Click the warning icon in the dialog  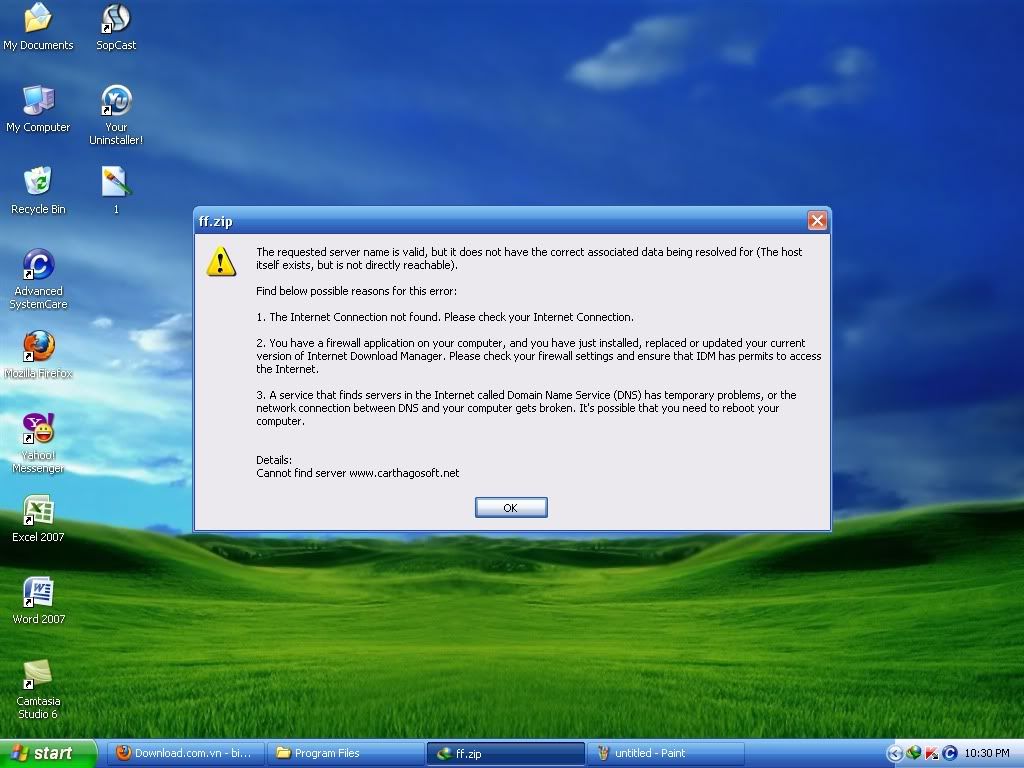click(x=221, y=261)
